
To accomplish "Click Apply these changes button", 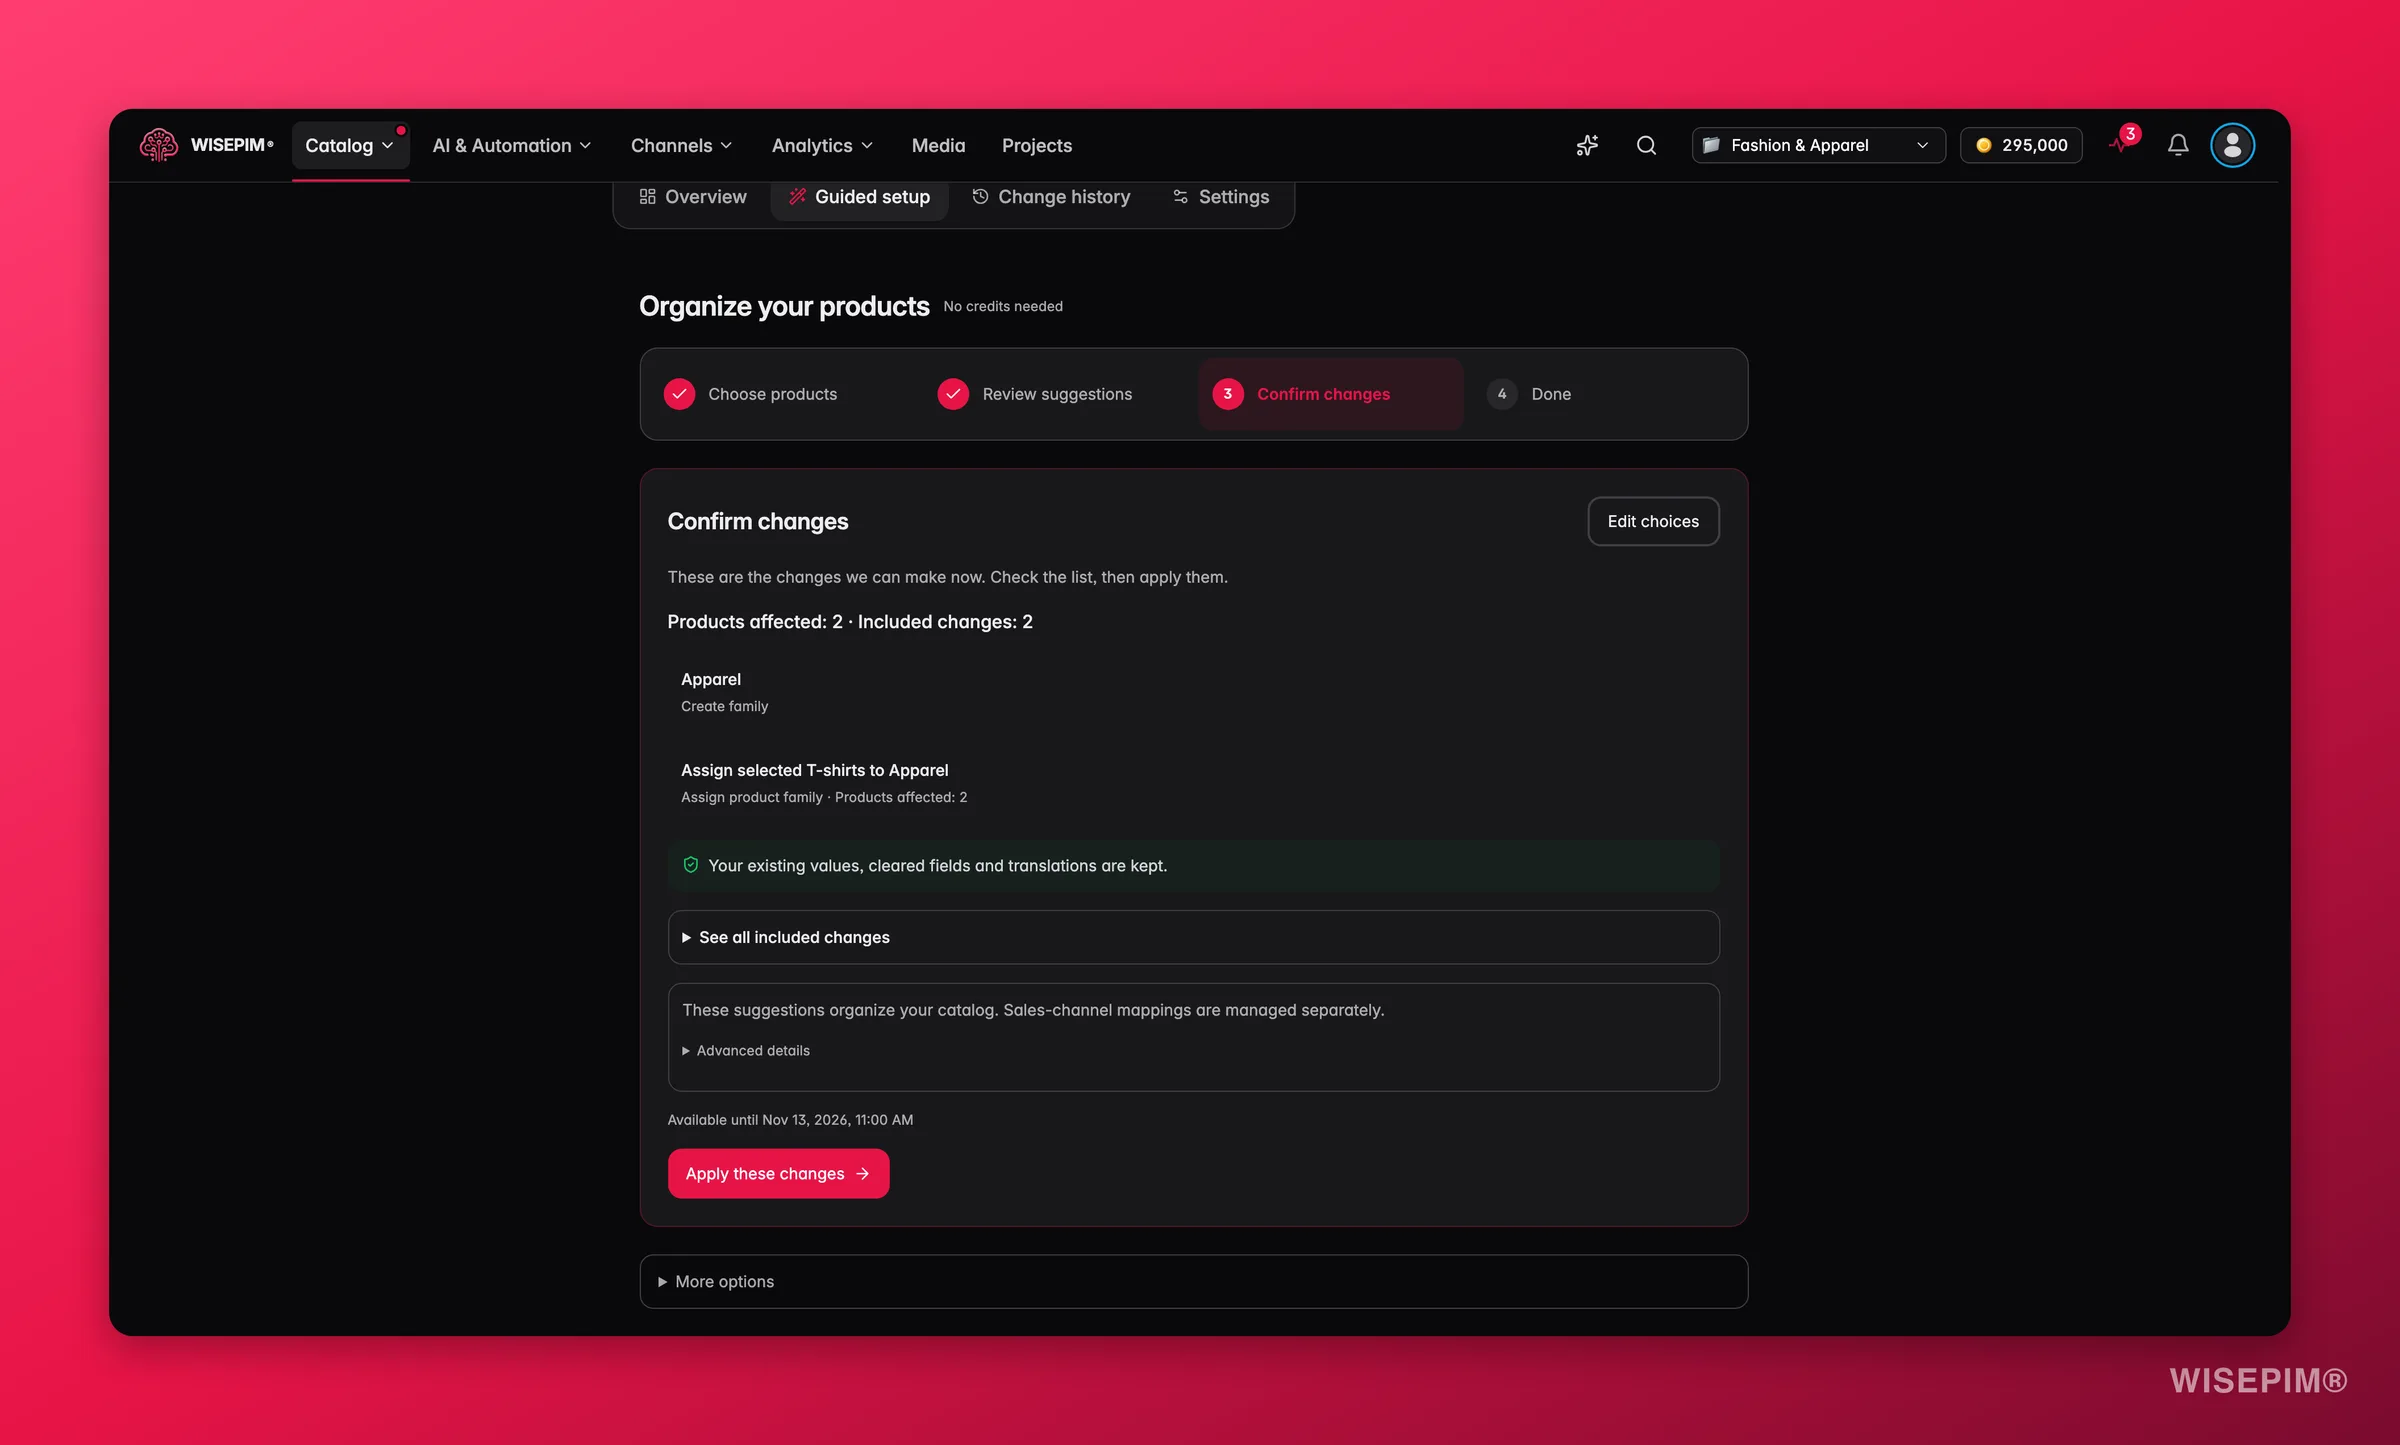I will (x=778, y=1174).
